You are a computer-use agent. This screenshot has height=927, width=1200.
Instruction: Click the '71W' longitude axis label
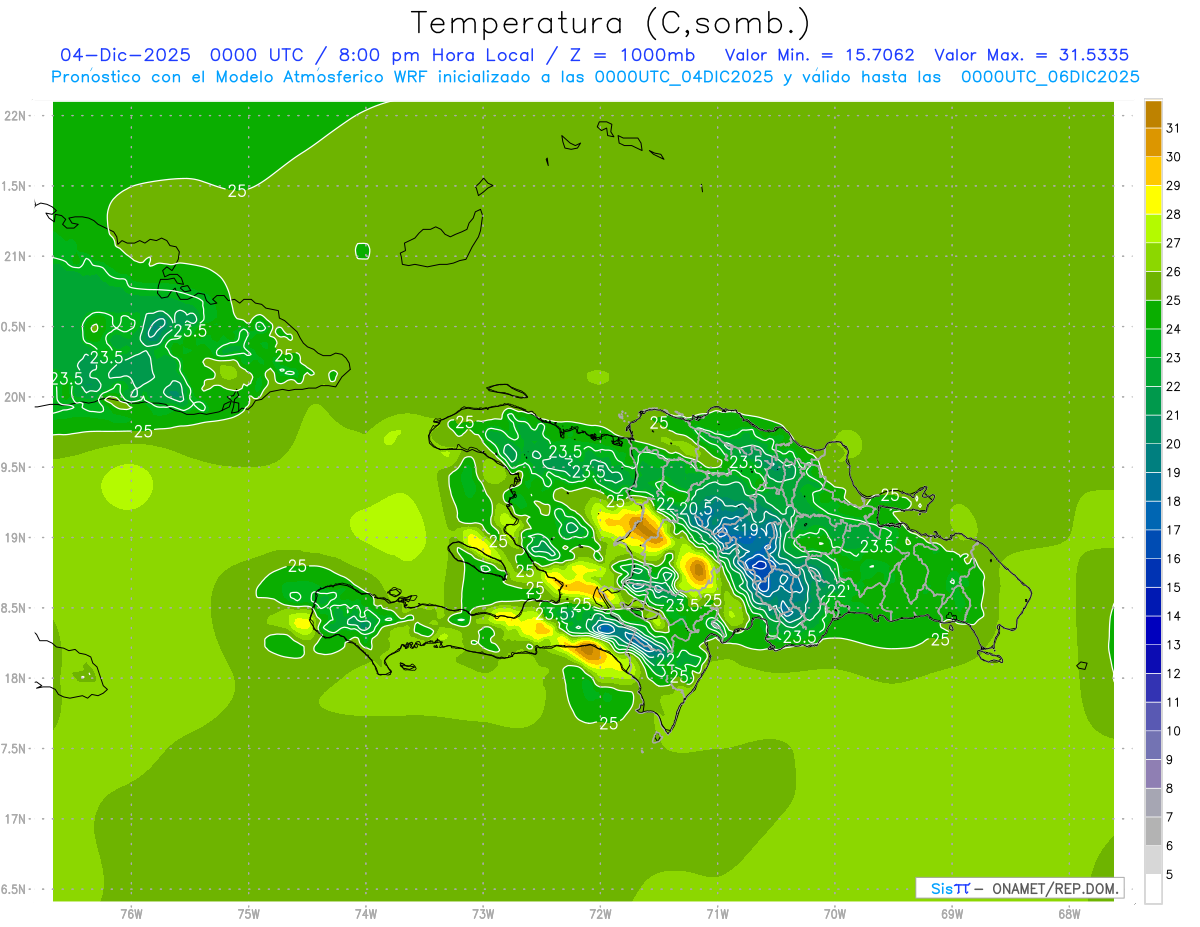pyautogui.click(x=717, y=913)
